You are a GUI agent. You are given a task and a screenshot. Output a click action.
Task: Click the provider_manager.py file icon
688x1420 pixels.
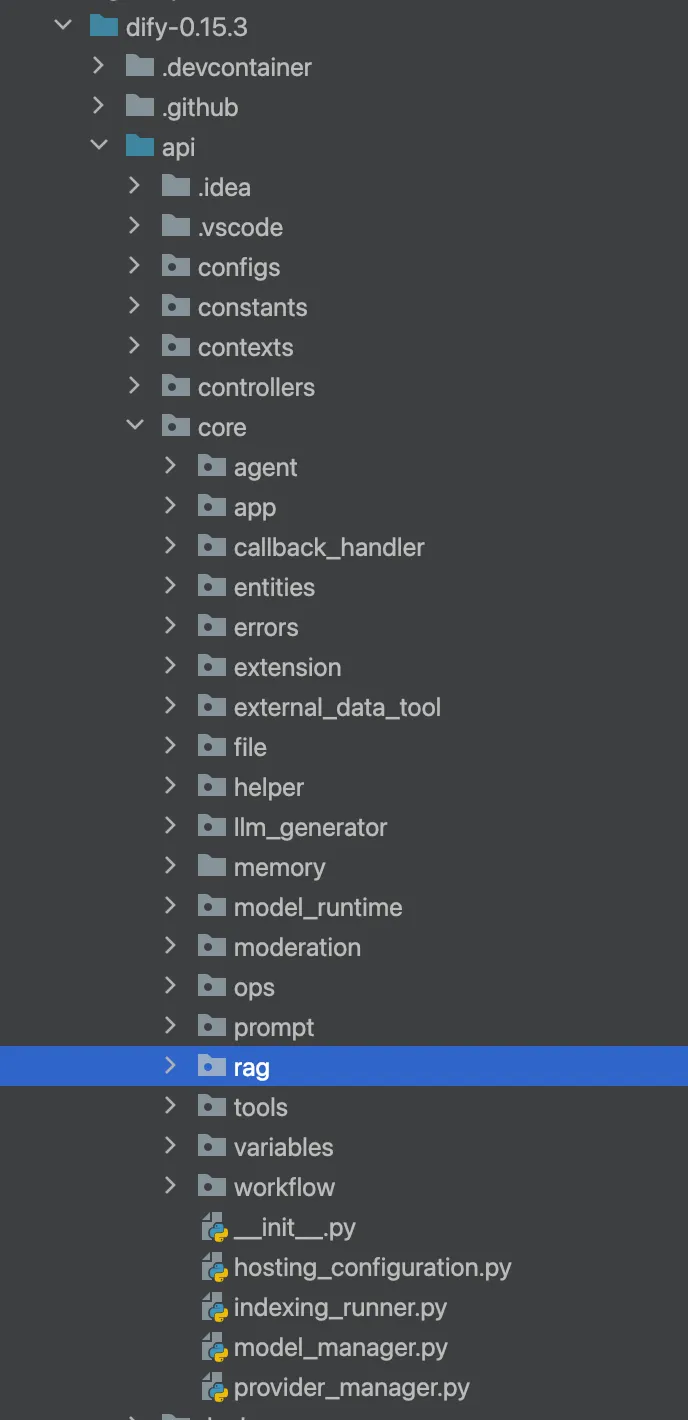(x=215, y=1388)
